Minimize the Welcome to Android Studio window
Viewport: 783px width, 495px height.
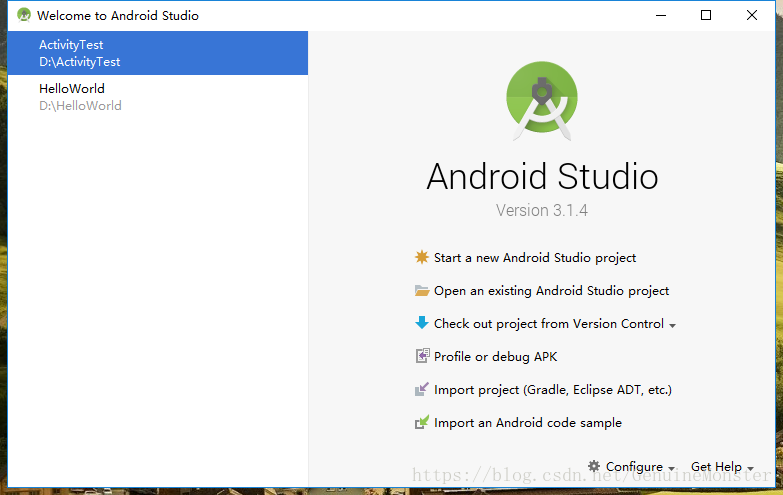pos(661,15)
